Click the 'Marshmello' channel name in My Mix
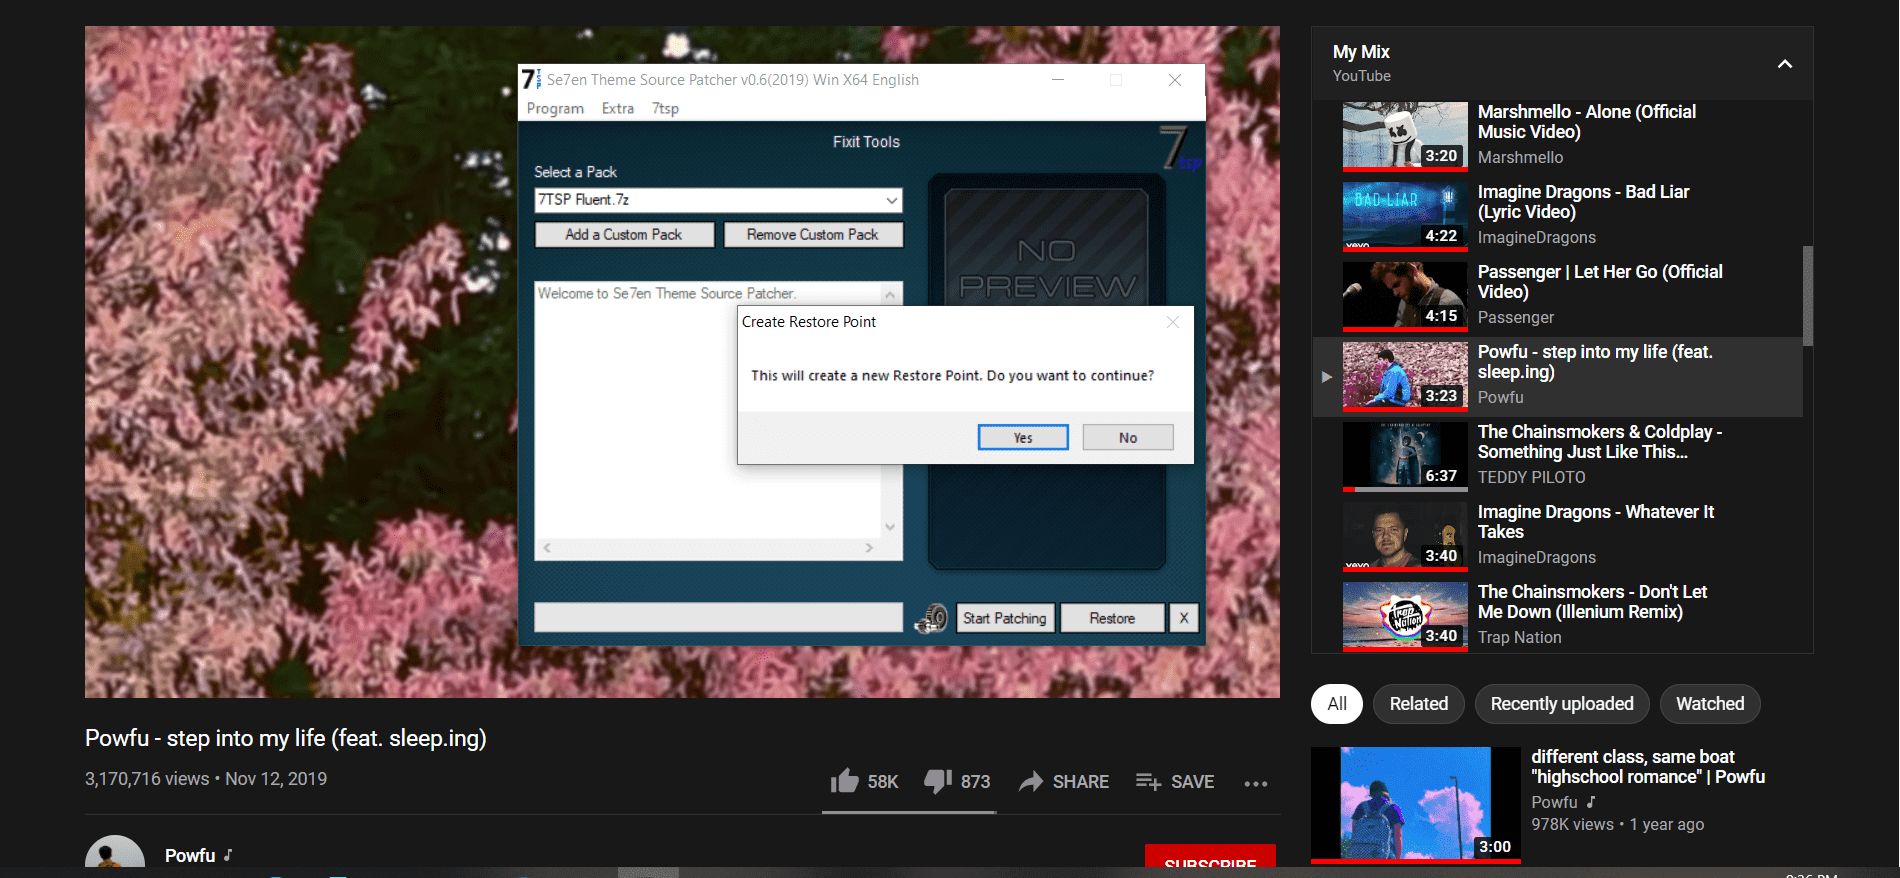 click(1520, 158)
